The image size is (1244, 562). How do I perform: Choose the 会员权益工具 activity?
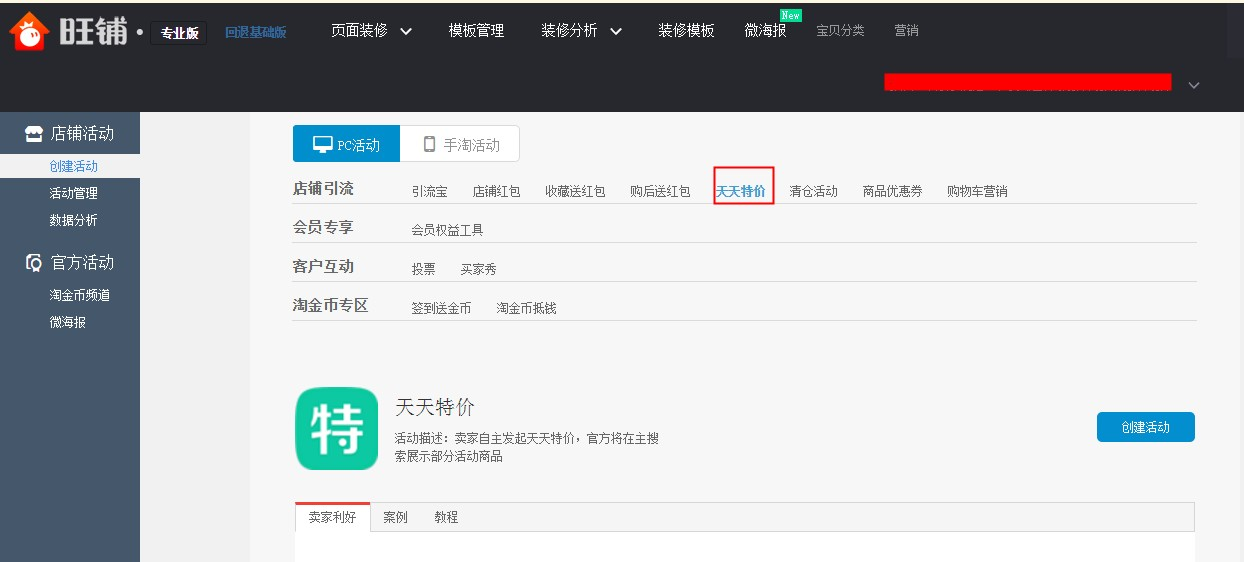coord(447,230)
